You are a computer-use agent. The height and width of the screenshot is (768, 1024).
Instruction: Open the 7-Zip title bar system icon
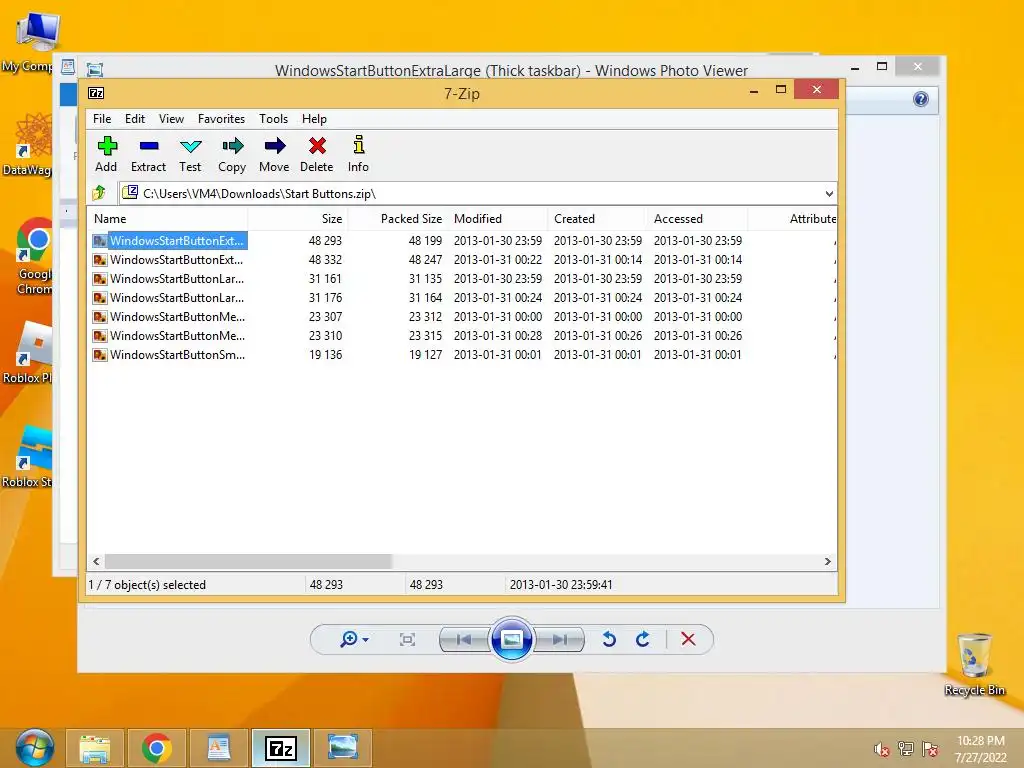[x=96, y=93]
